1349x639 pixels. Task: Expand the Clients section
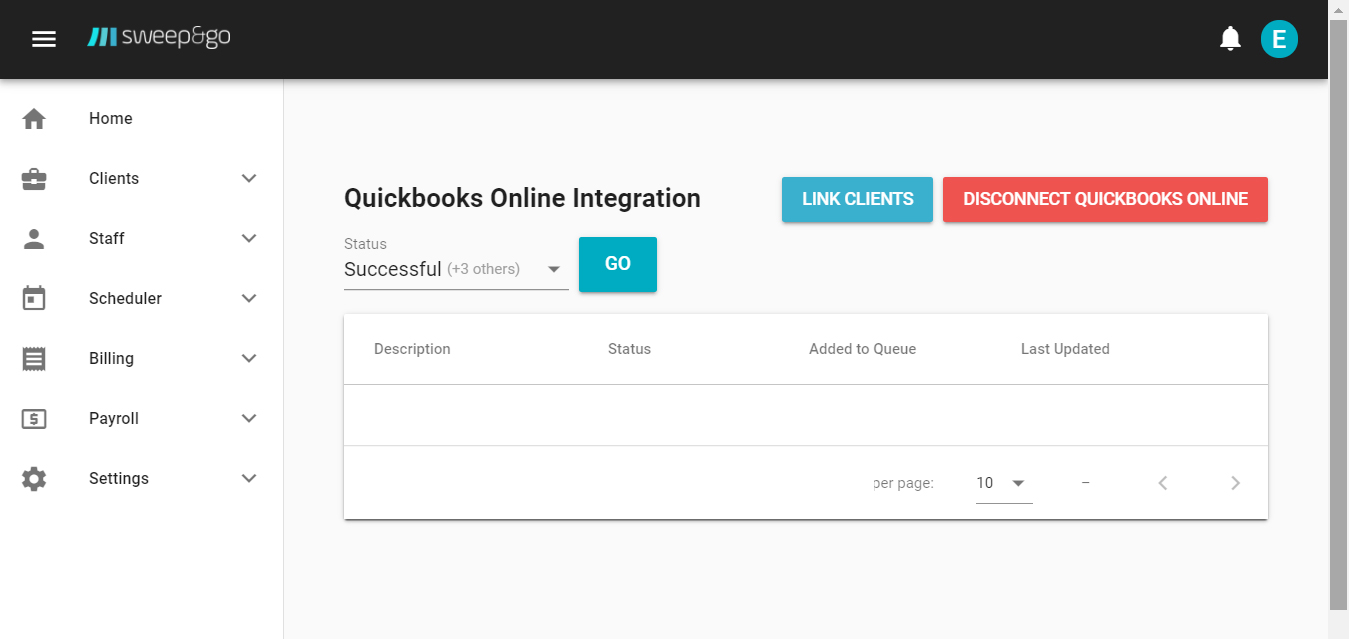(x=248, y=178)
